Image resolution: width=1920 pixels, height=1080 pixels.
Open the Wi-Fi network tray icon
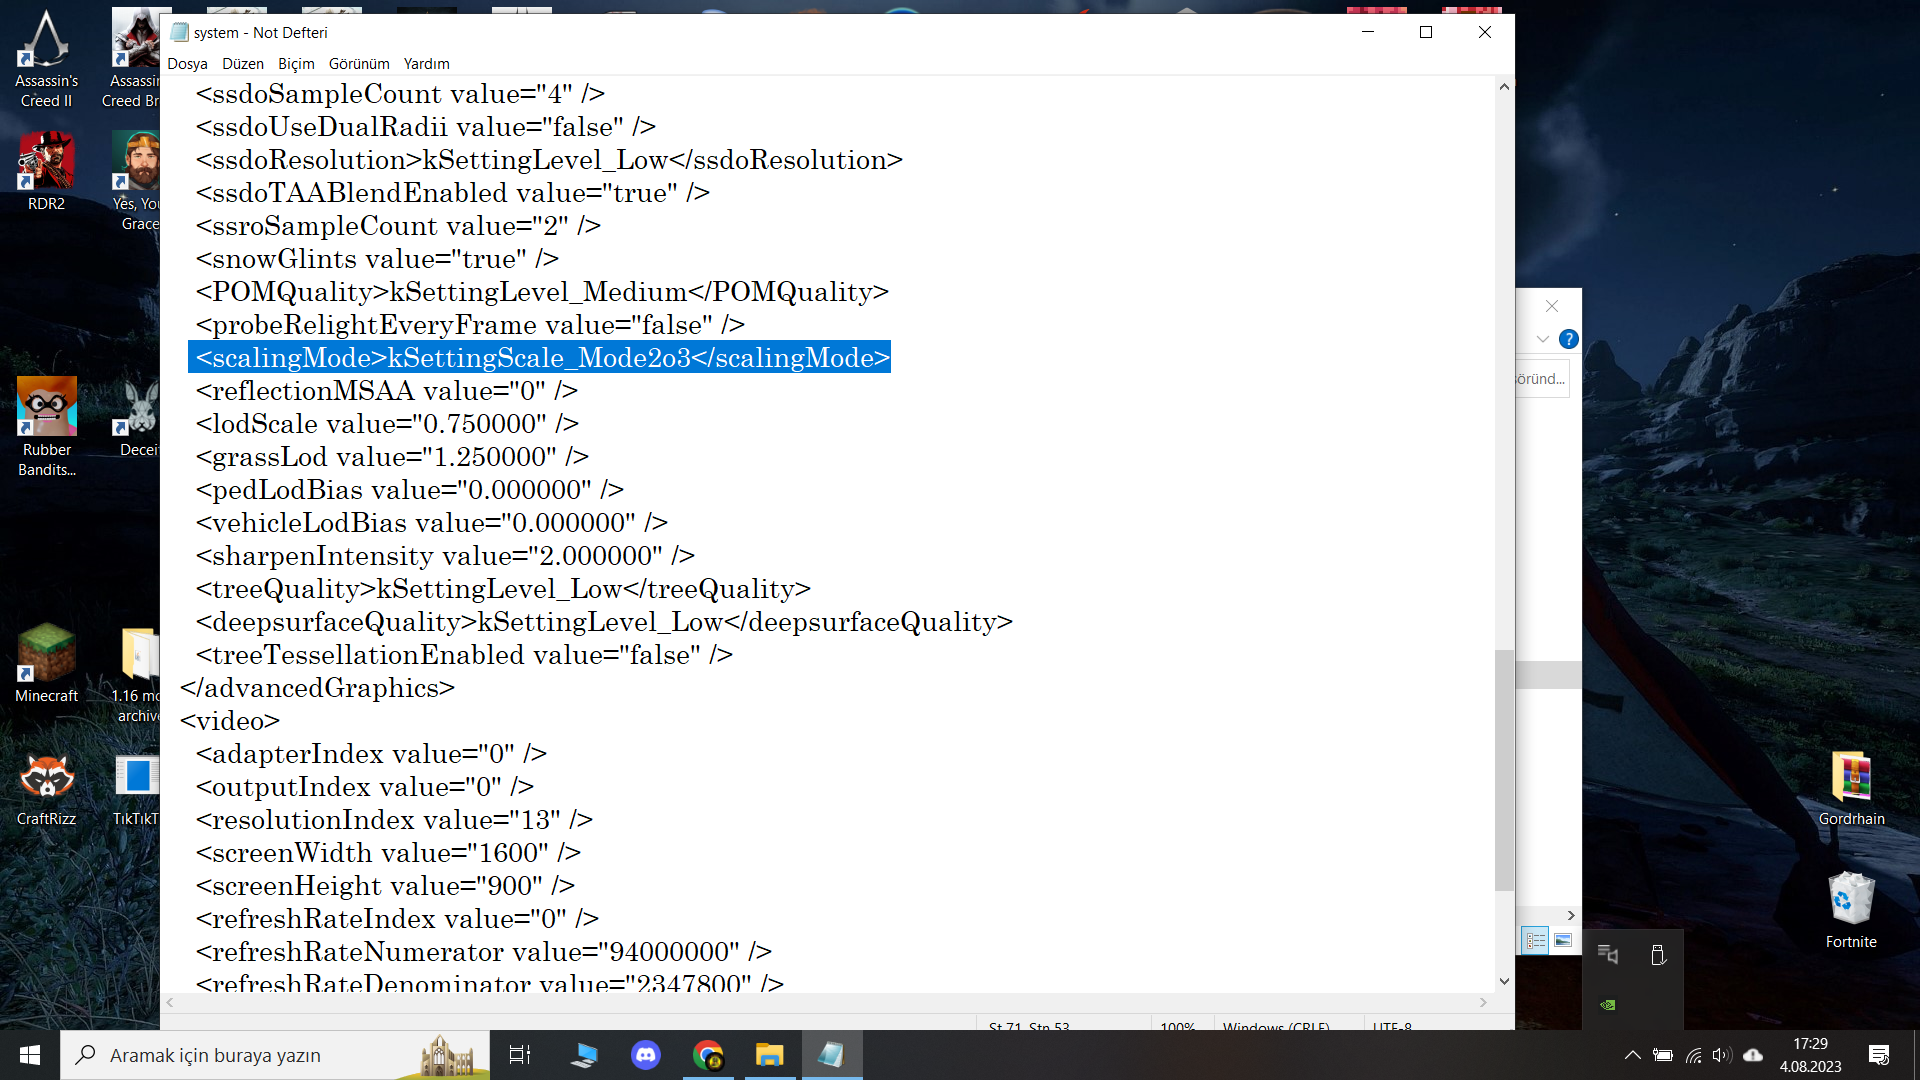coord(1693,1055)
